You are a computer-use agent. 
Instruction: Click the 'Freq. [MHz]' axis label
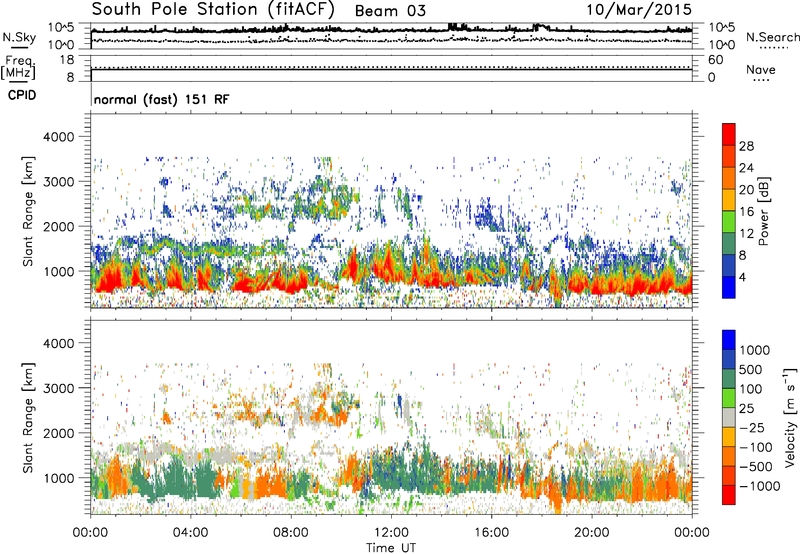(x=19, y=68)
